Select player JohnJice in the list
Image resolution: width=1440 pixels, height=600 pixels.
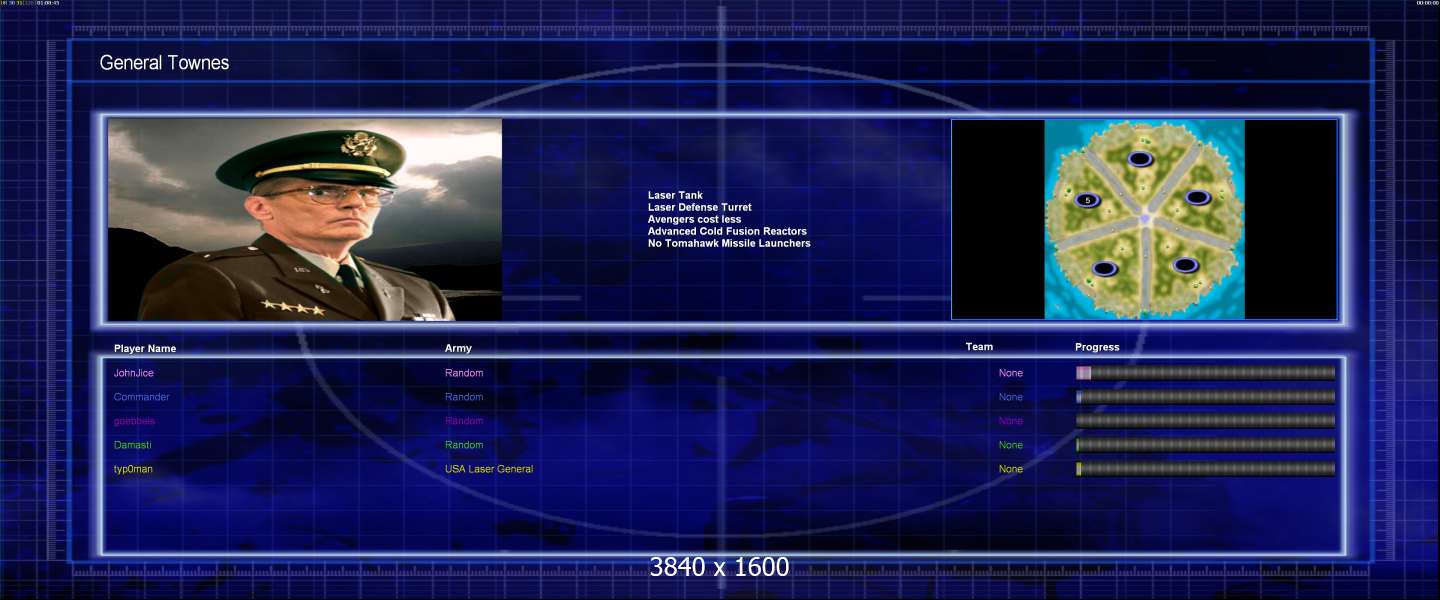click(134, 373)
